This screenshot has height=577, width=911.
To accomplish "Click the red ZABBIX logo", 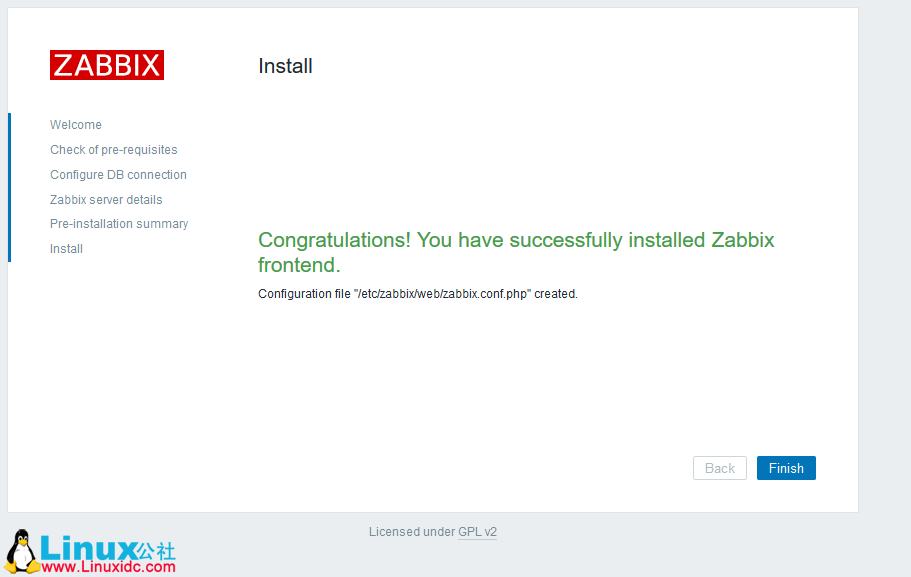I will (x=106, y=64).
